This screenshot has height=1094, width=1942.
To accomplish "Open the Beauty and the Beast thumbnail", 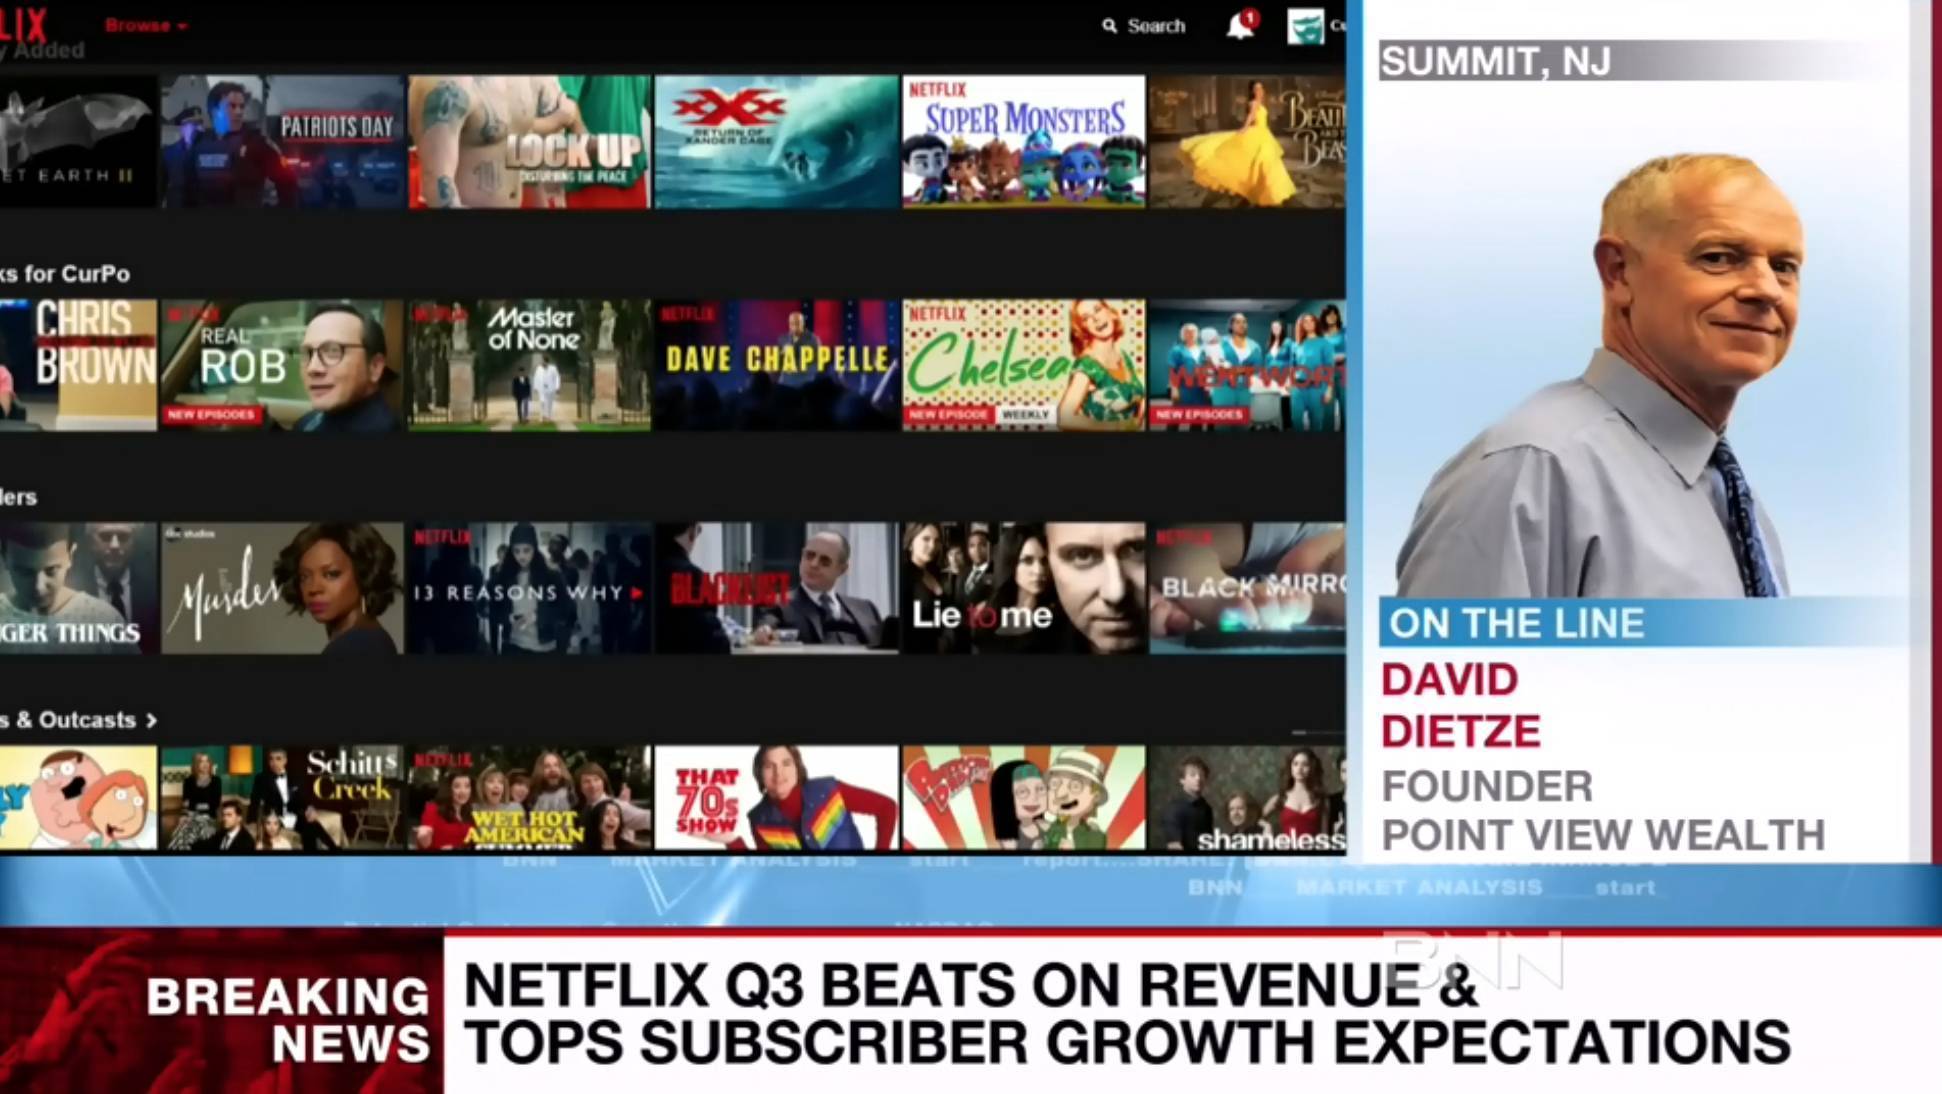I will [1247, 141].
